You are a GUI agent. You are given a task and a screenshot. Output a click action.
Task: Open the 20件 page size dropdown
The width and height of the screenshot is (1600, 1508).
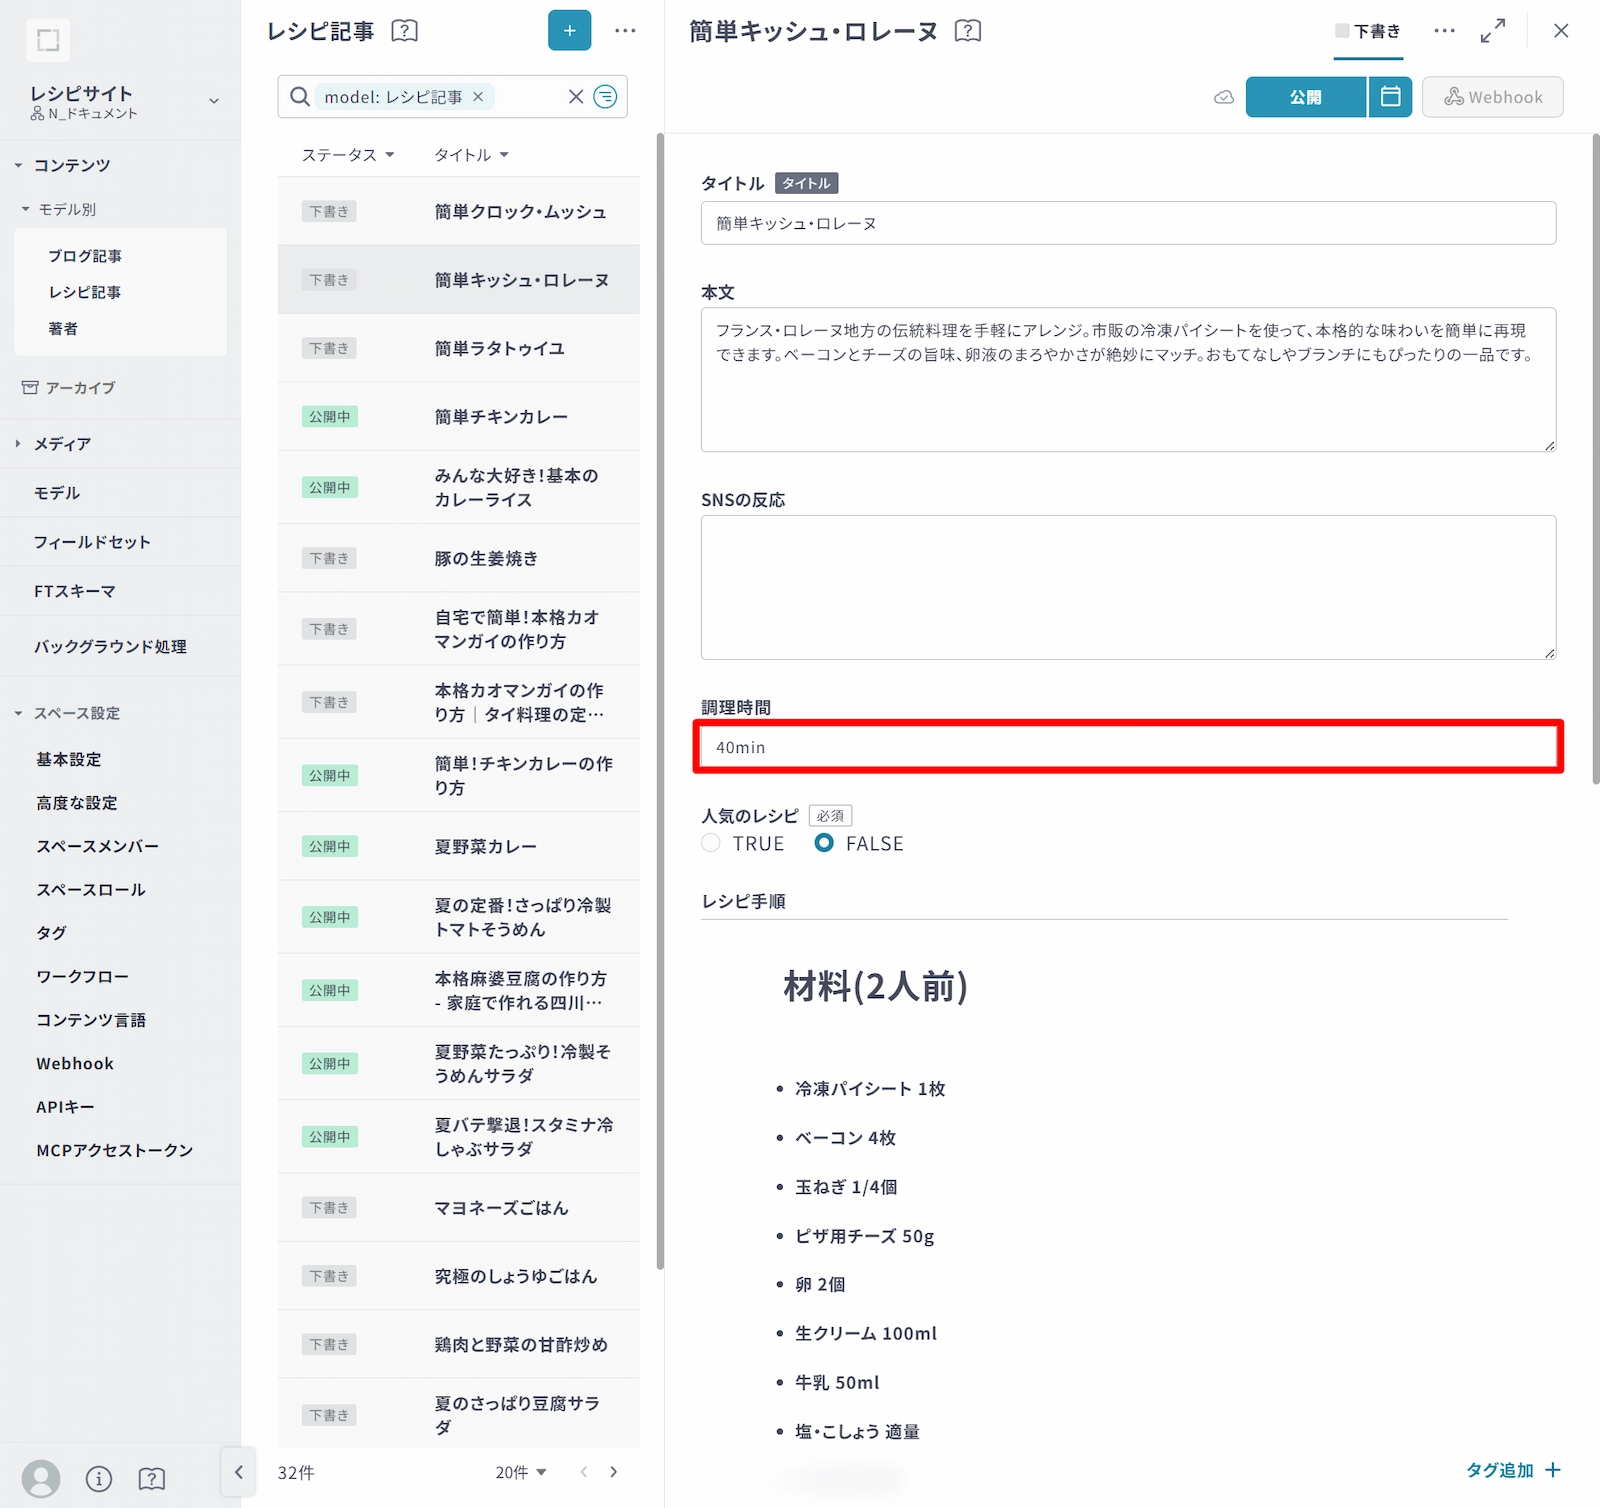pyautogui.click(x=521, y=1472)
